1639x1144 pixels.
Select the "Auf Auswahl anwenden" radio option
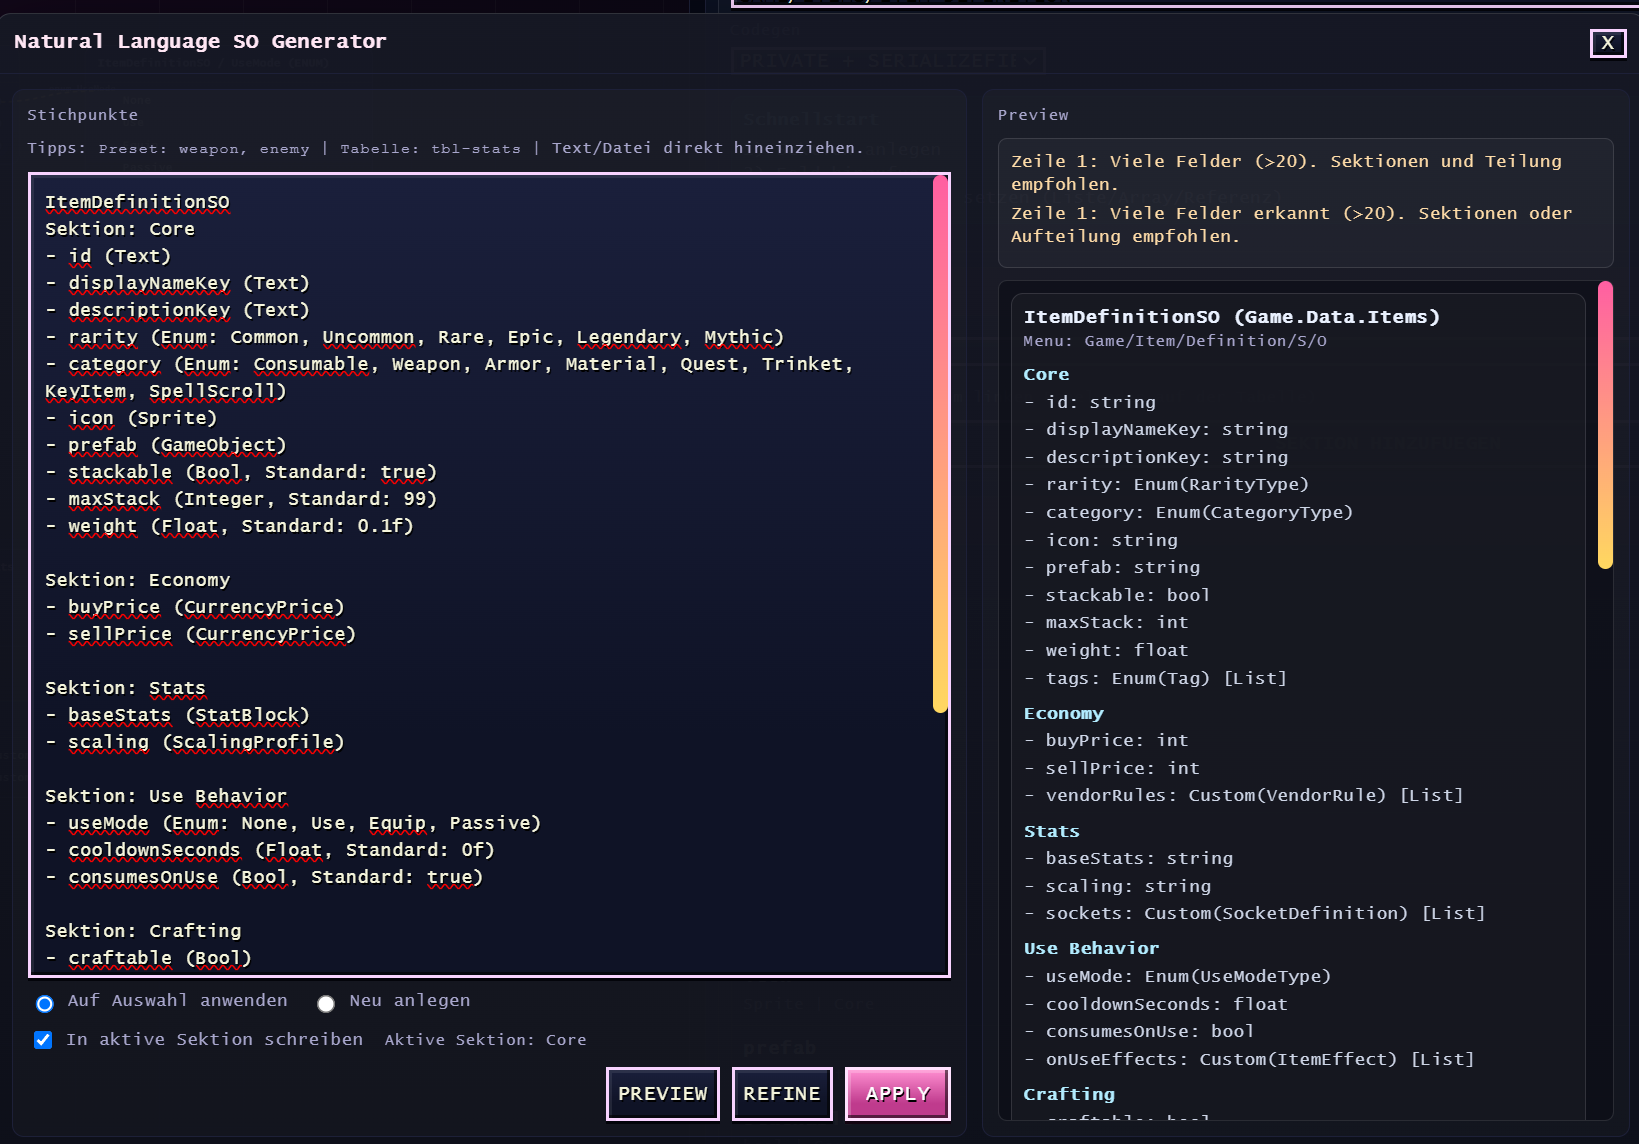(x=45, y=1003)
